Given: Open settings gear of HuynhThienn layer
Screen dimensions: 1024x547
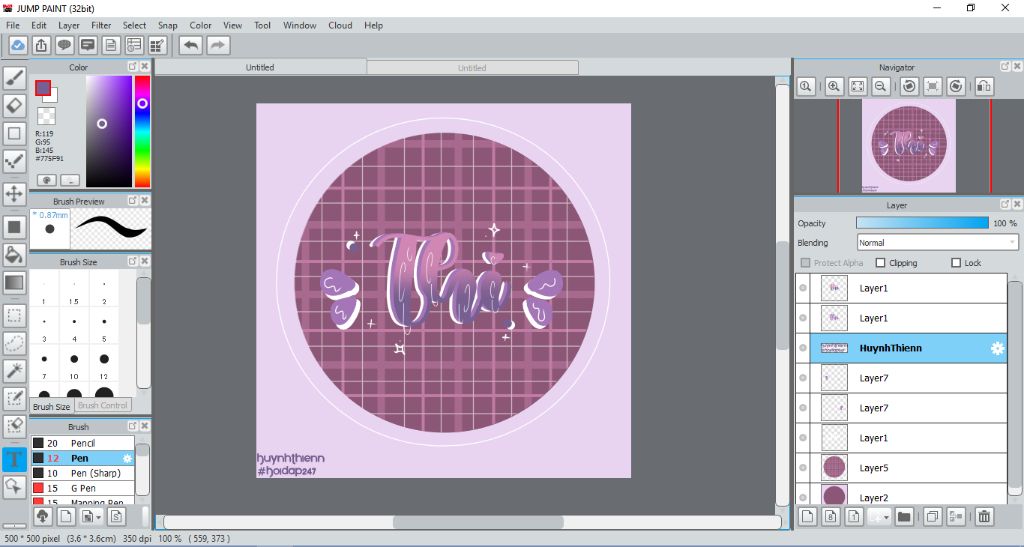Looking at the screenshot, I should click(997, 349).
